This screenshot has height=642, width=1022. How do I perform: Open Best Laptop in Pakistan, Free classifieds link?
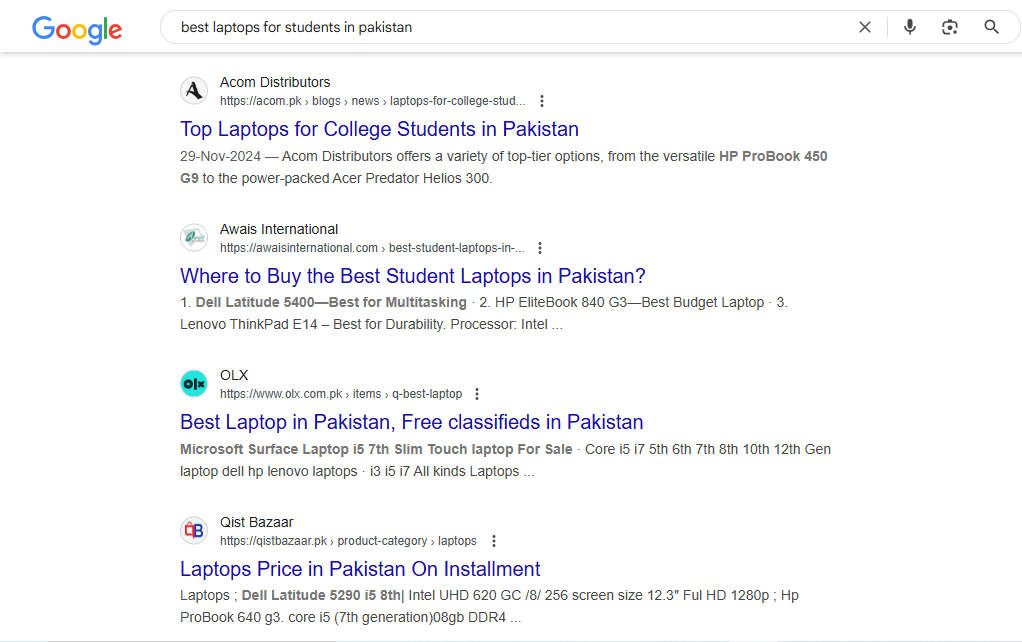point(411,422)
